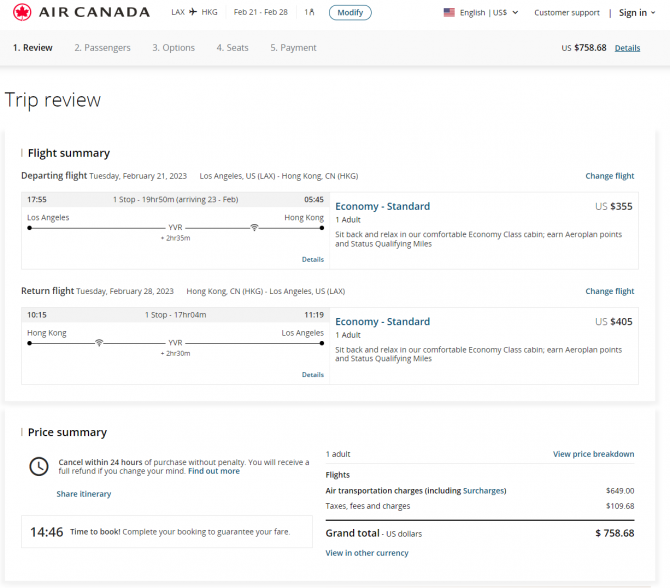Click the Modify search button

[350, 12]
